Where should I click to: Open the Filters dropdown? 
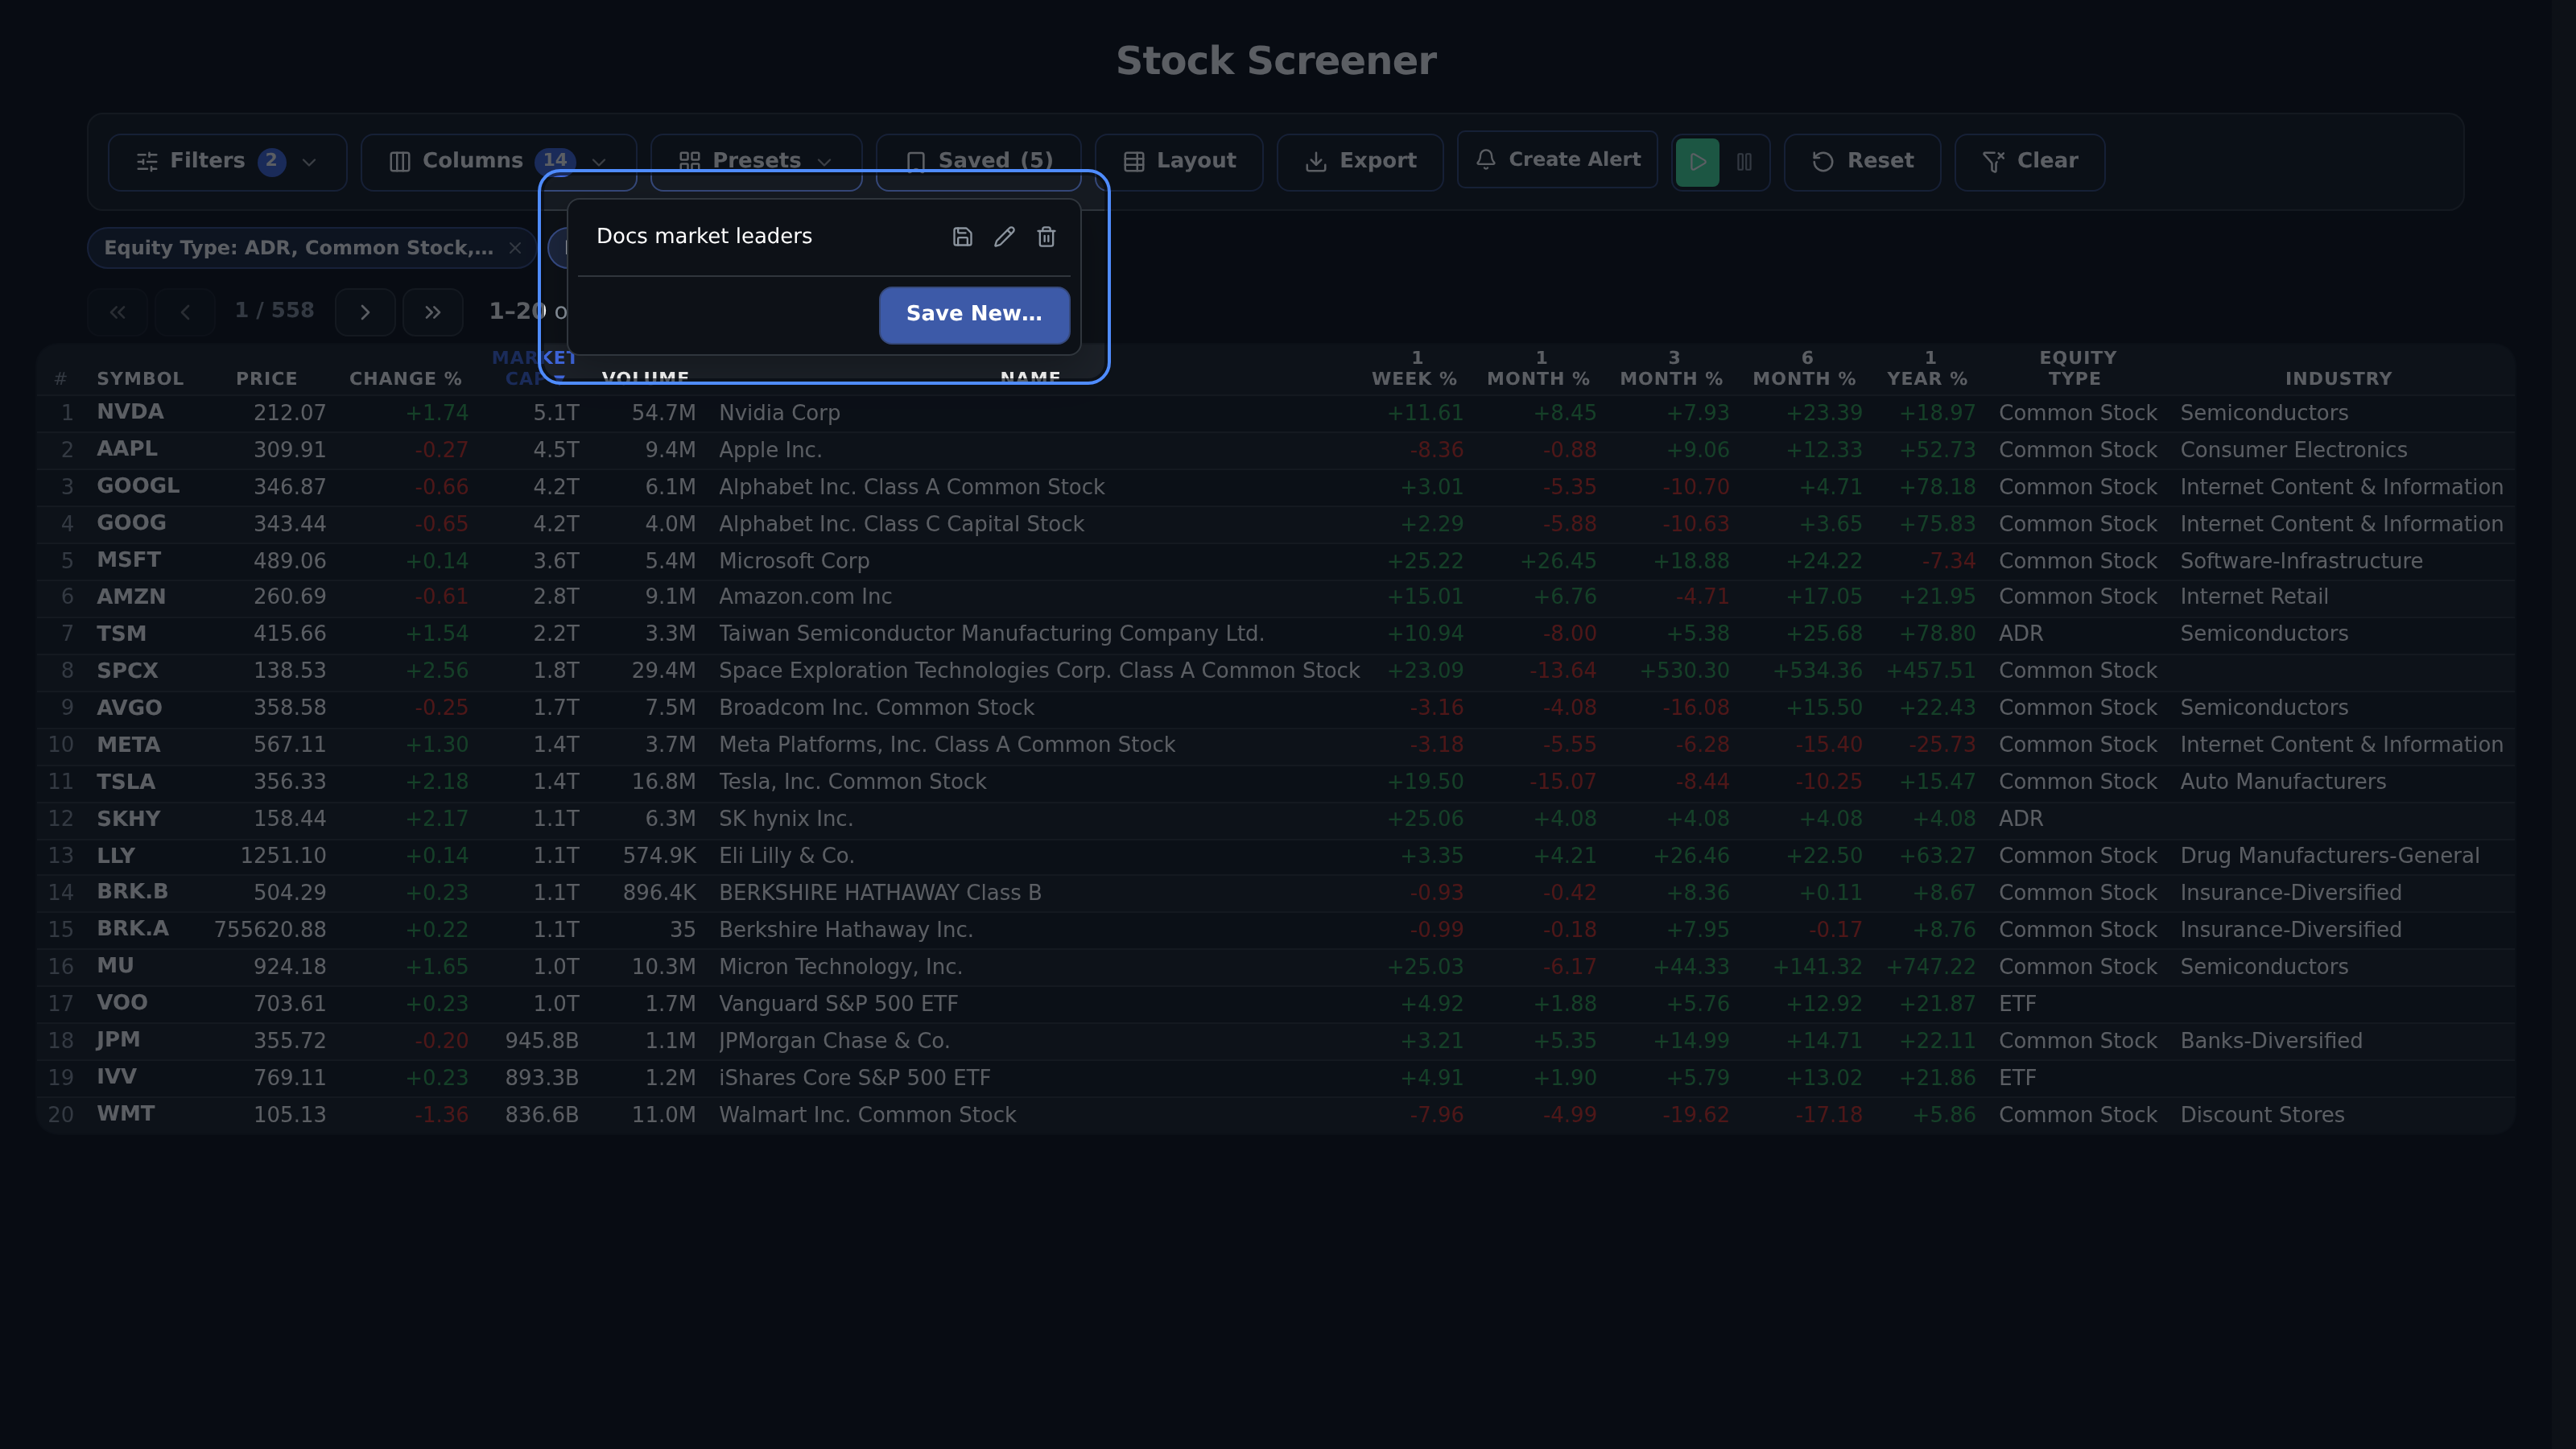(x=227, y=161)
